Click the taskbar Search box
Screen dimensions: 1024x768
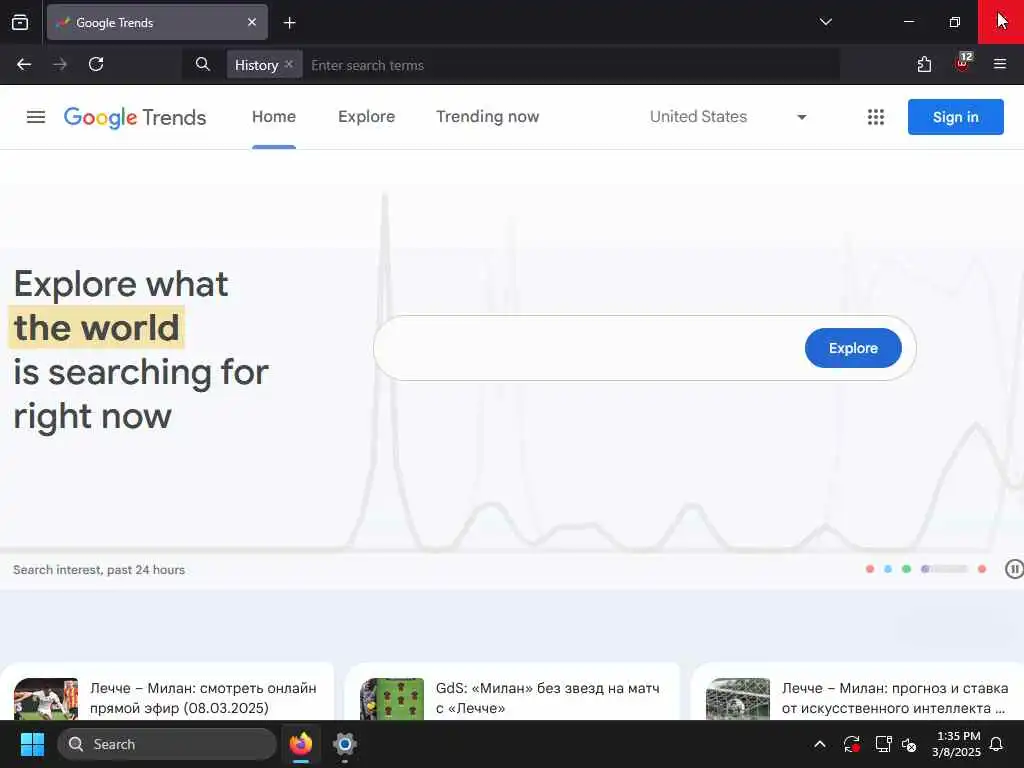167,744
